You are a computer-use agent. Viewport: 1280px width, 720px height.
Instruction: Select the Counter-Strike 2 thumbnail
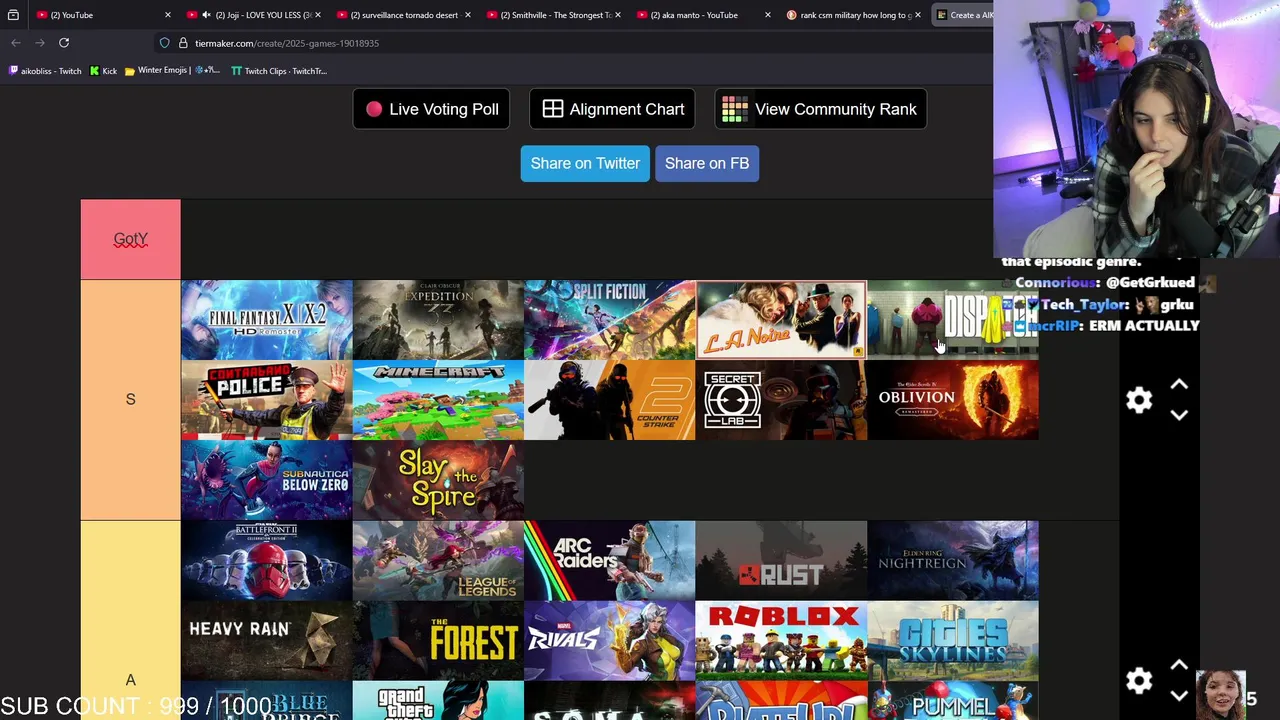pyautogui.click(x=610, y=400)
